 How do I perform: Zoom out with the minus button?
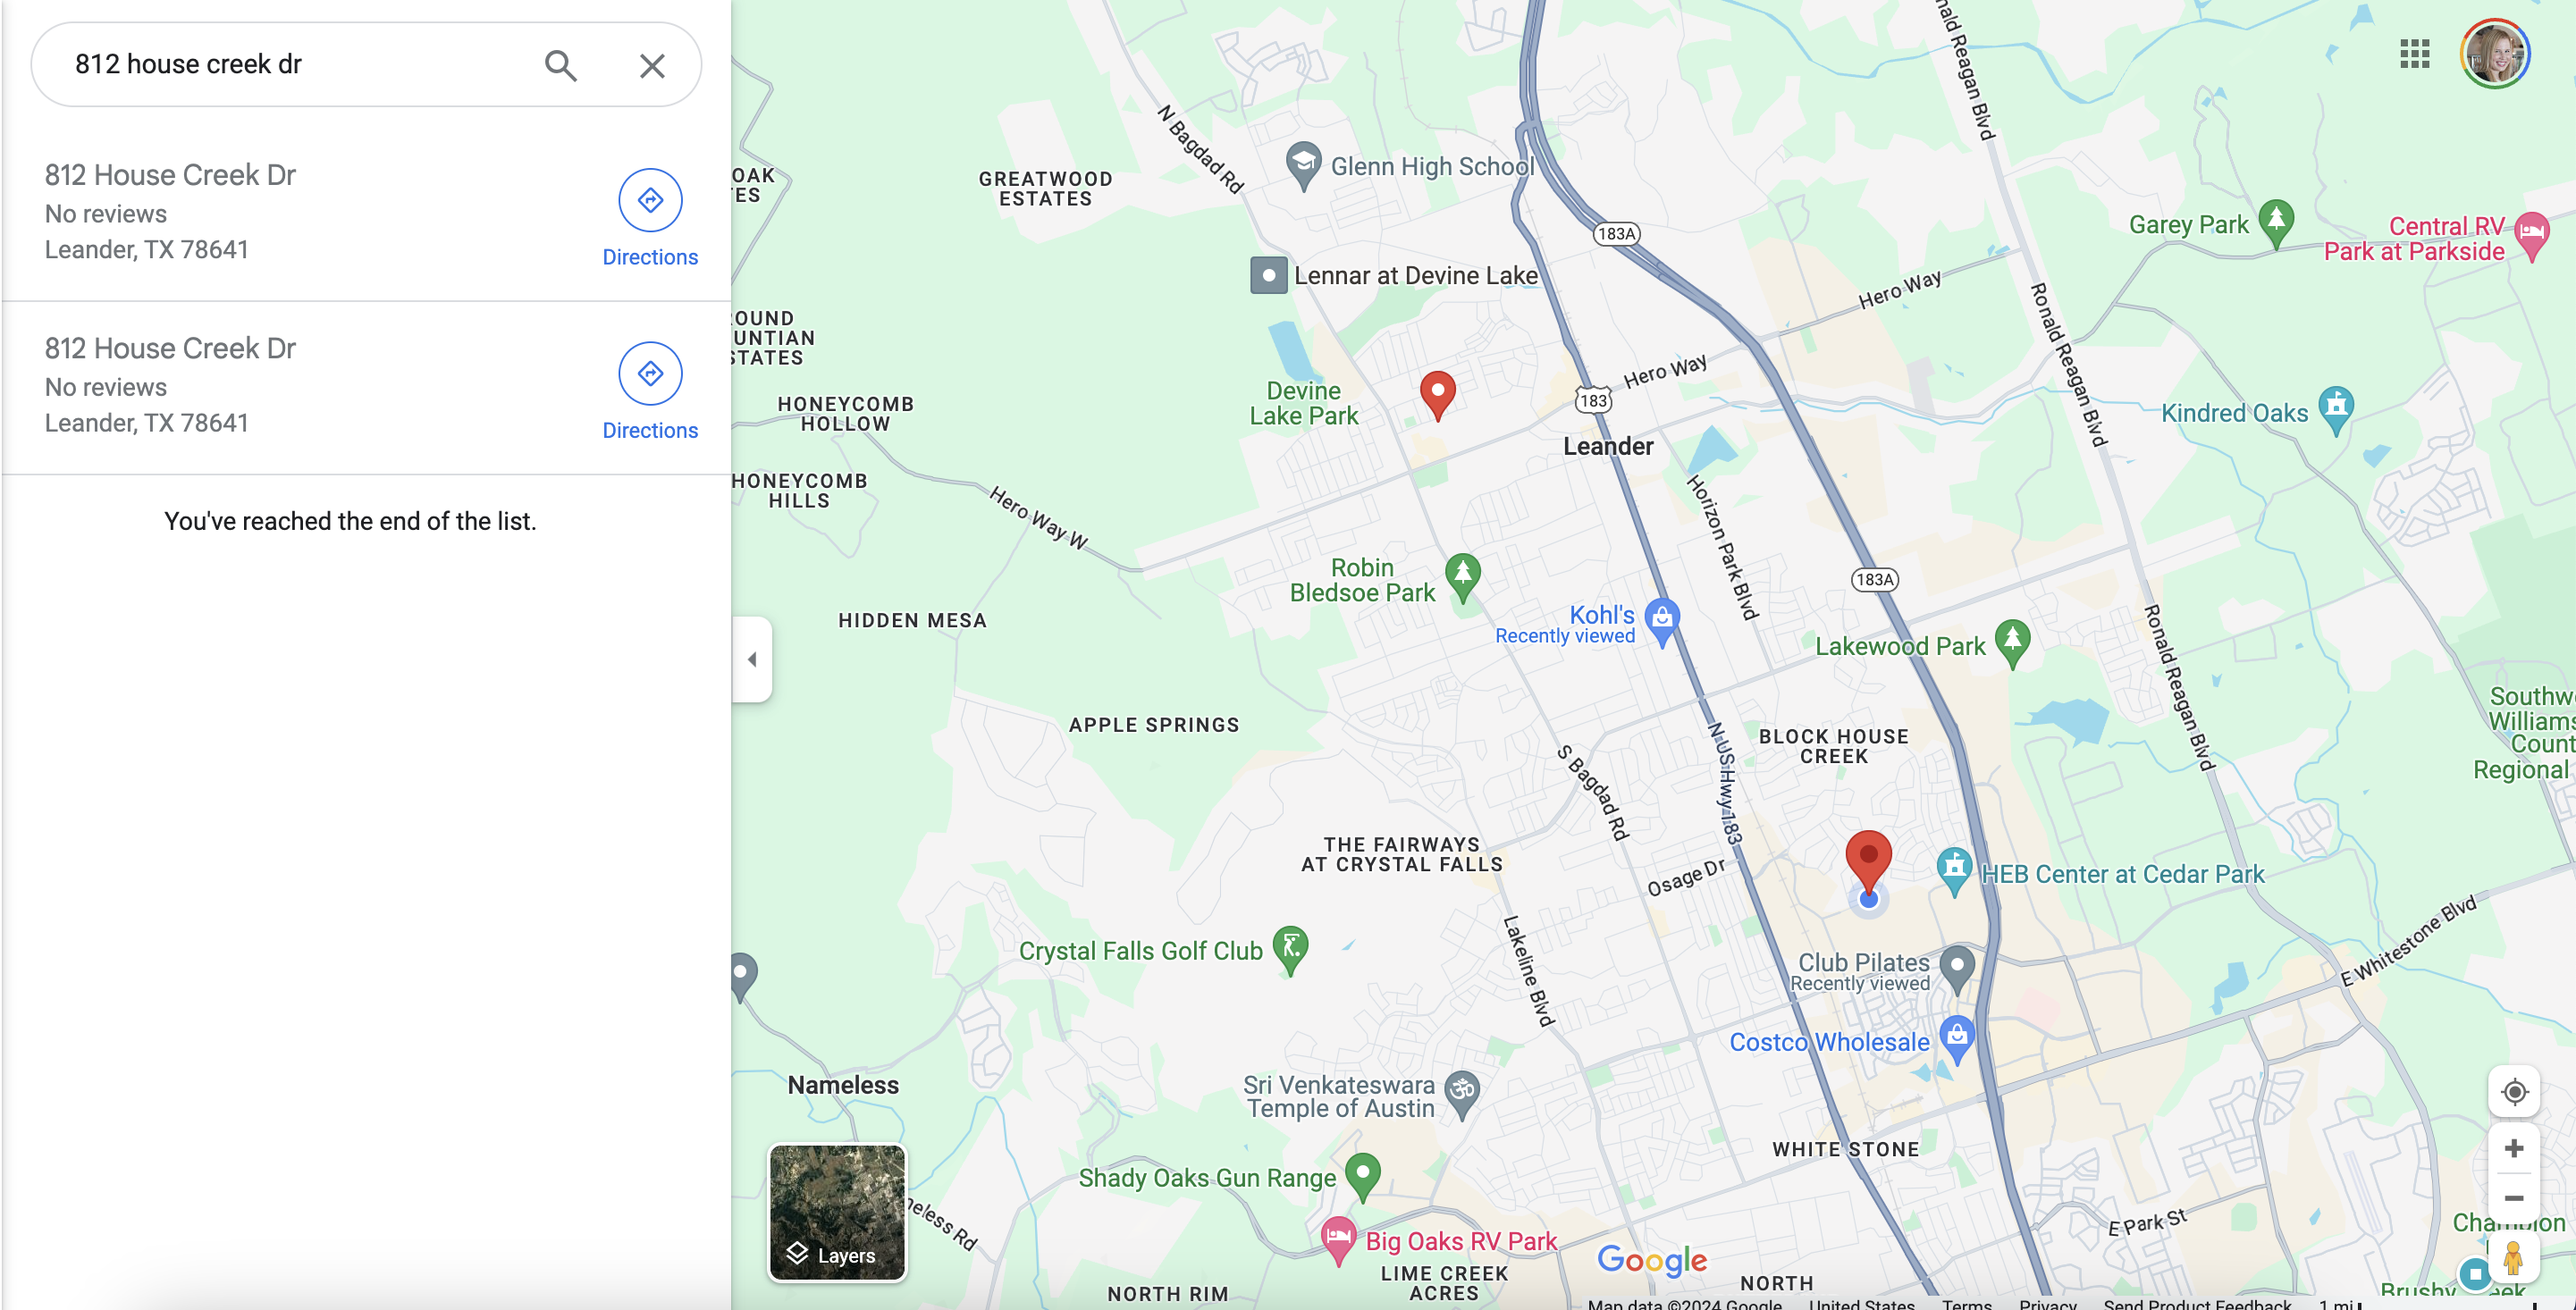click(2513, 1197)
